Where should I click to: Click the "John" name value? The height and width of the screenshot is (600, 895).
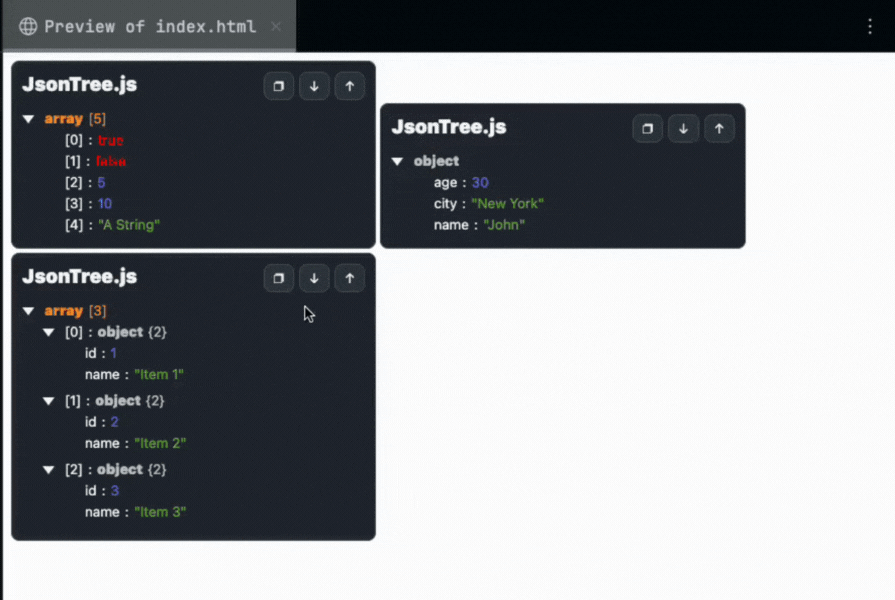[504, 225]
